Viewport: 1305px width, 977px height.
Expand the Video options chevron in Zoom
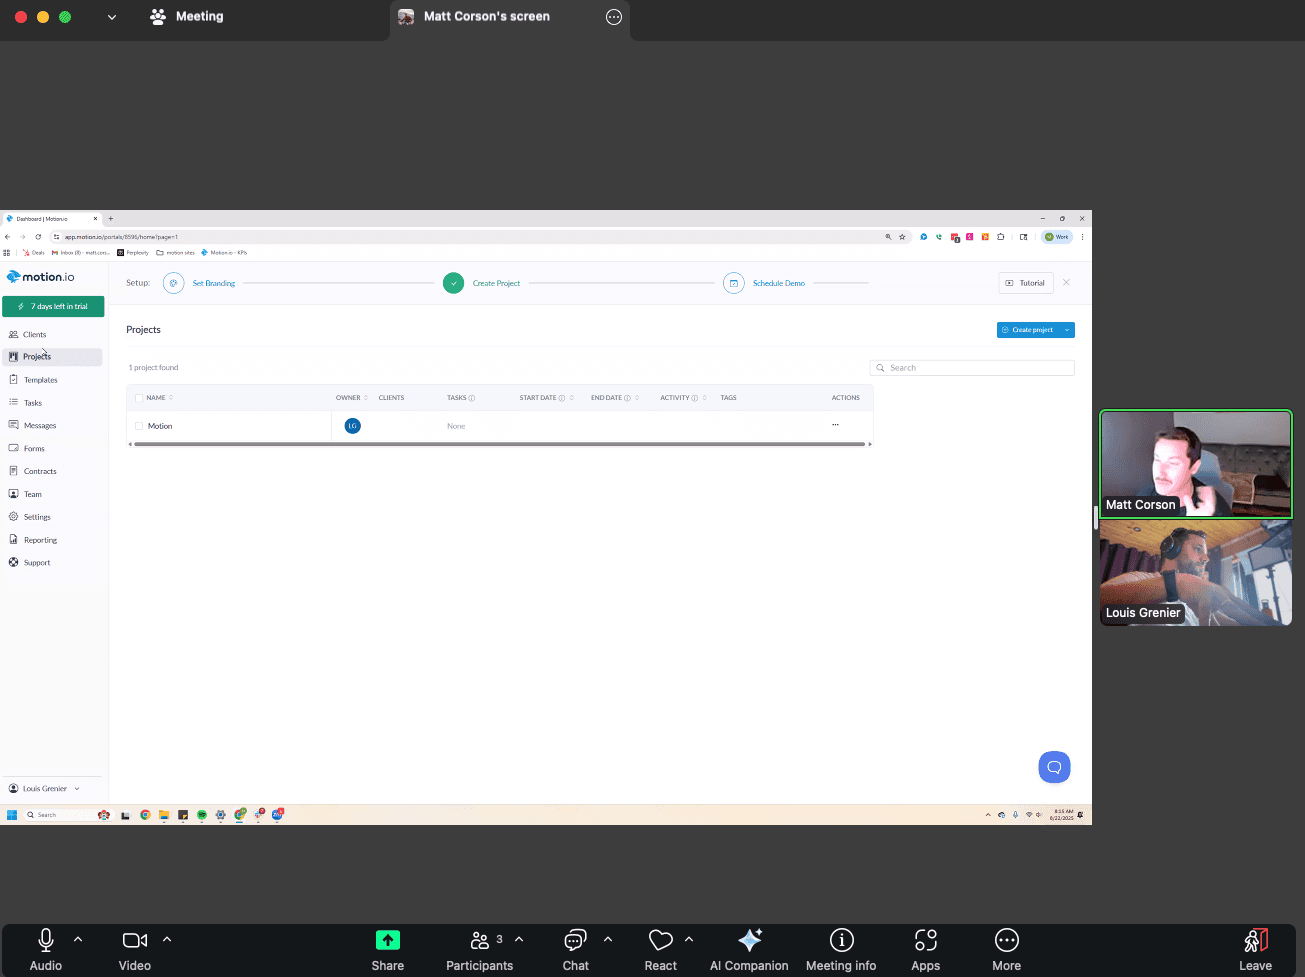(x=167, y=938)
